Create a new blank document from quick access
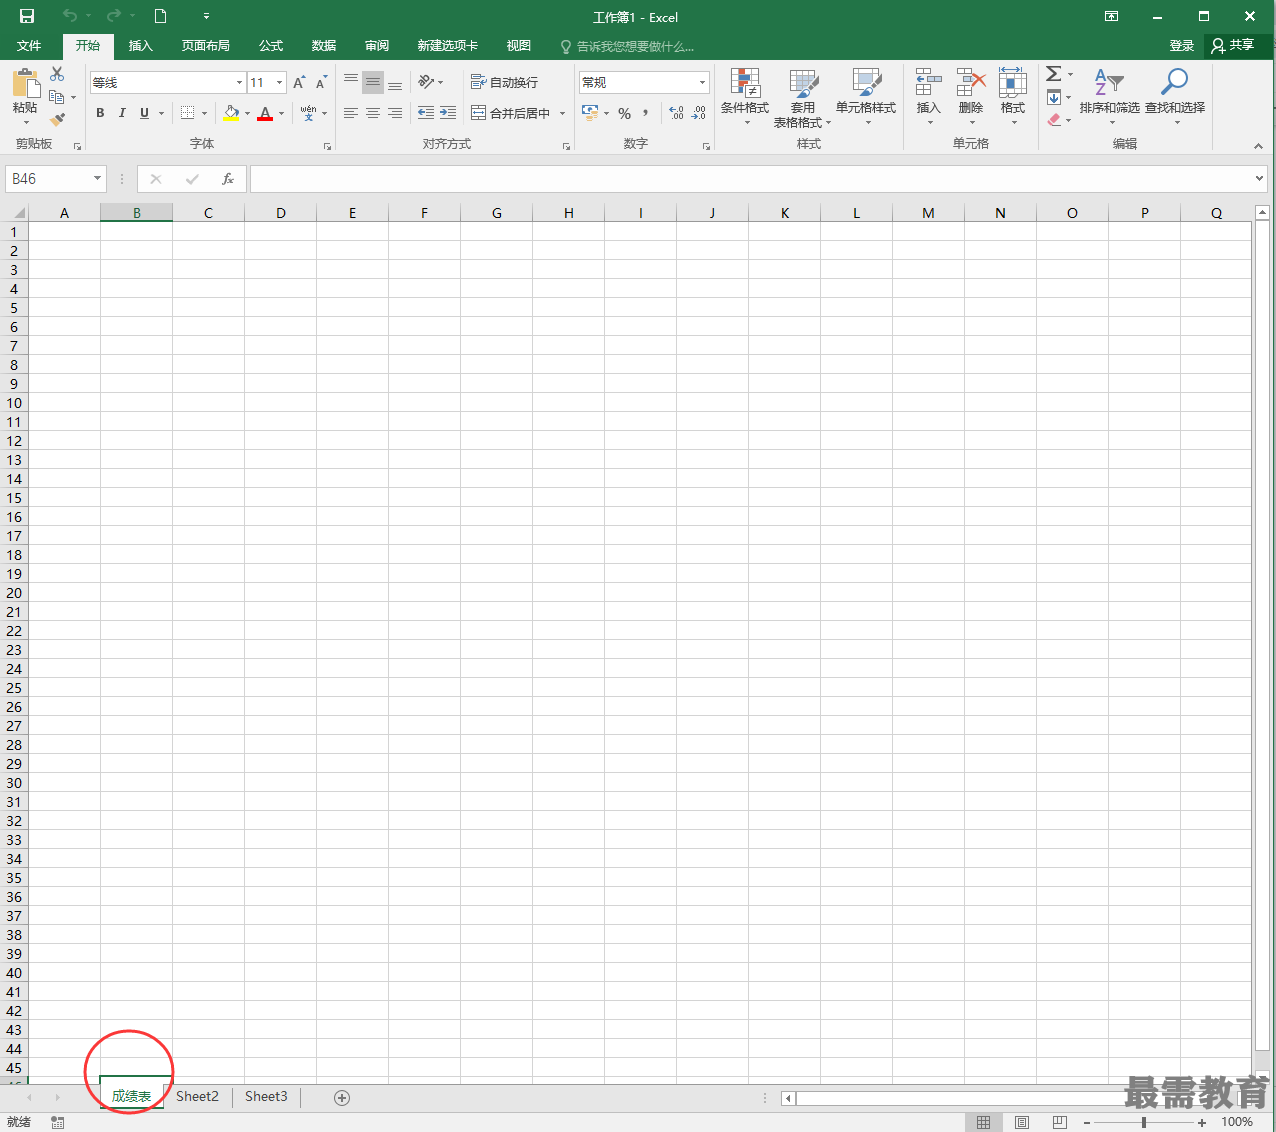 160,16
